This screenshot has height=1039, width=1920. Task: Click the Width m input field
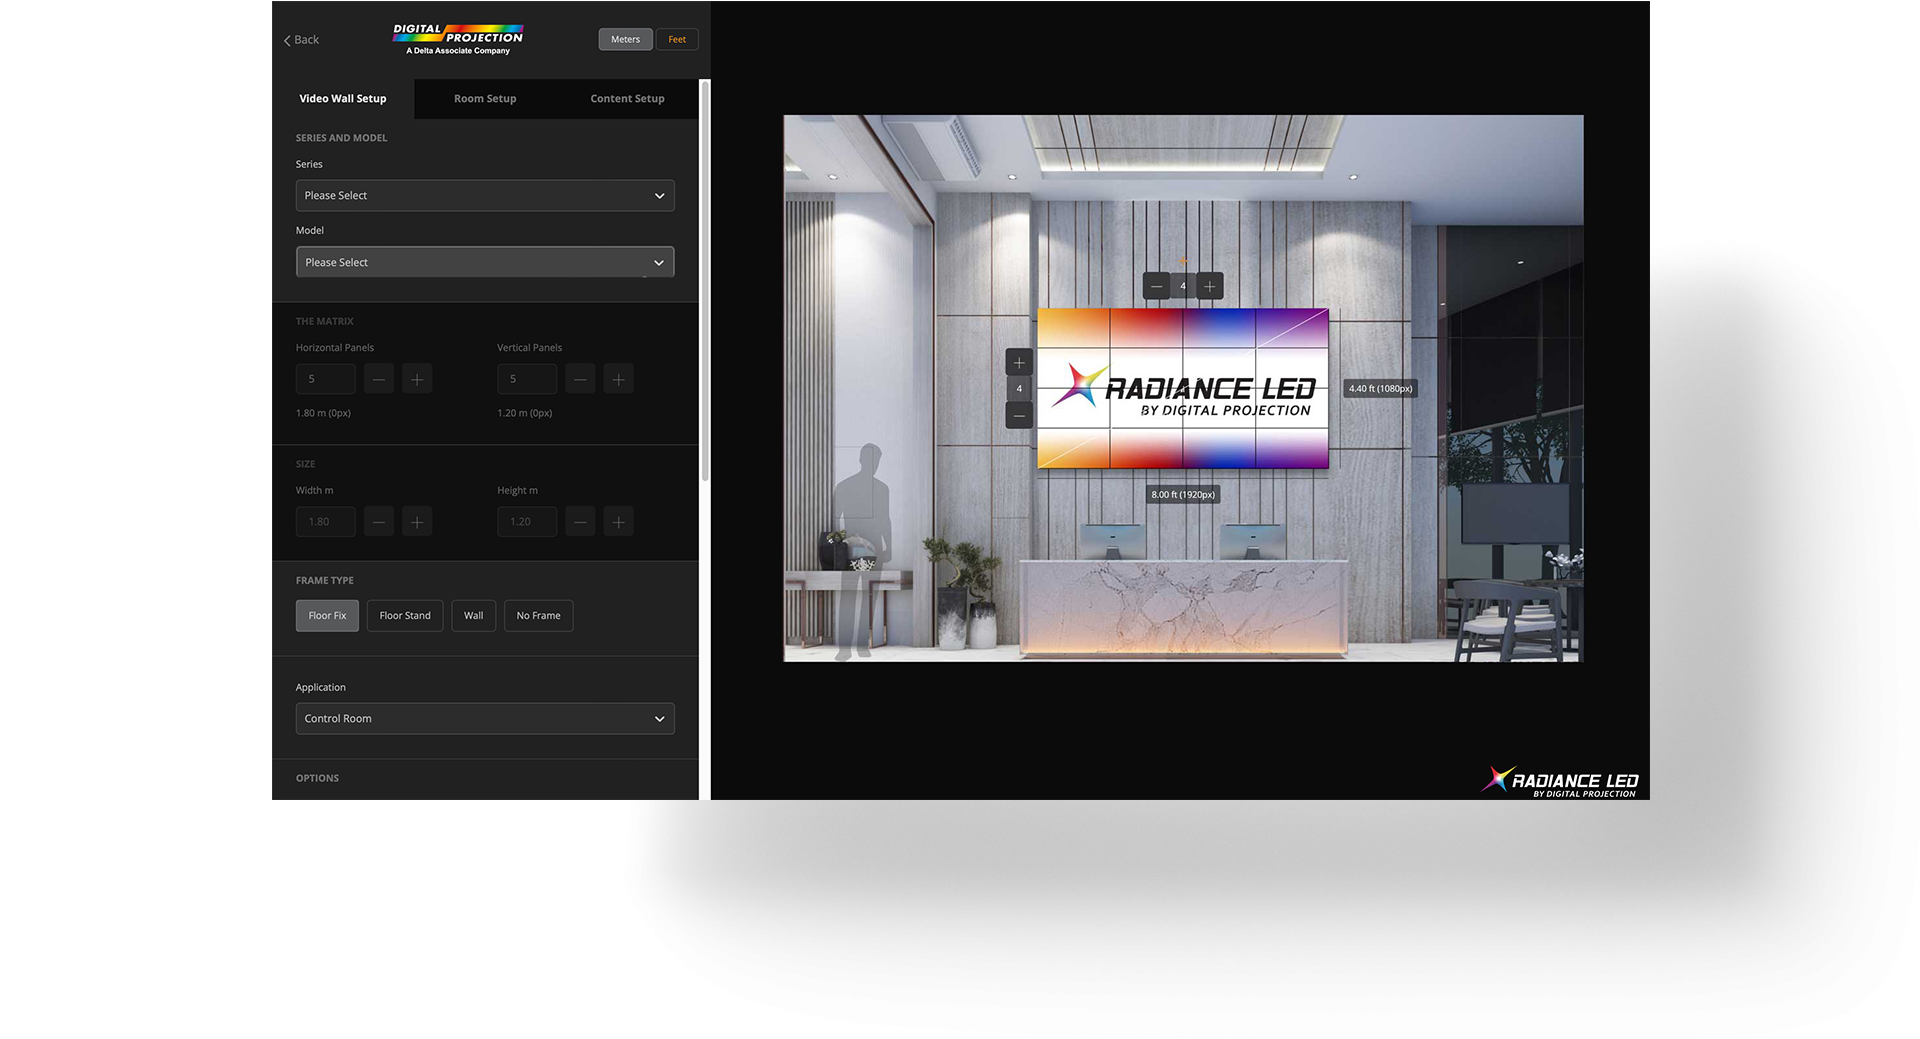point(325,521)
